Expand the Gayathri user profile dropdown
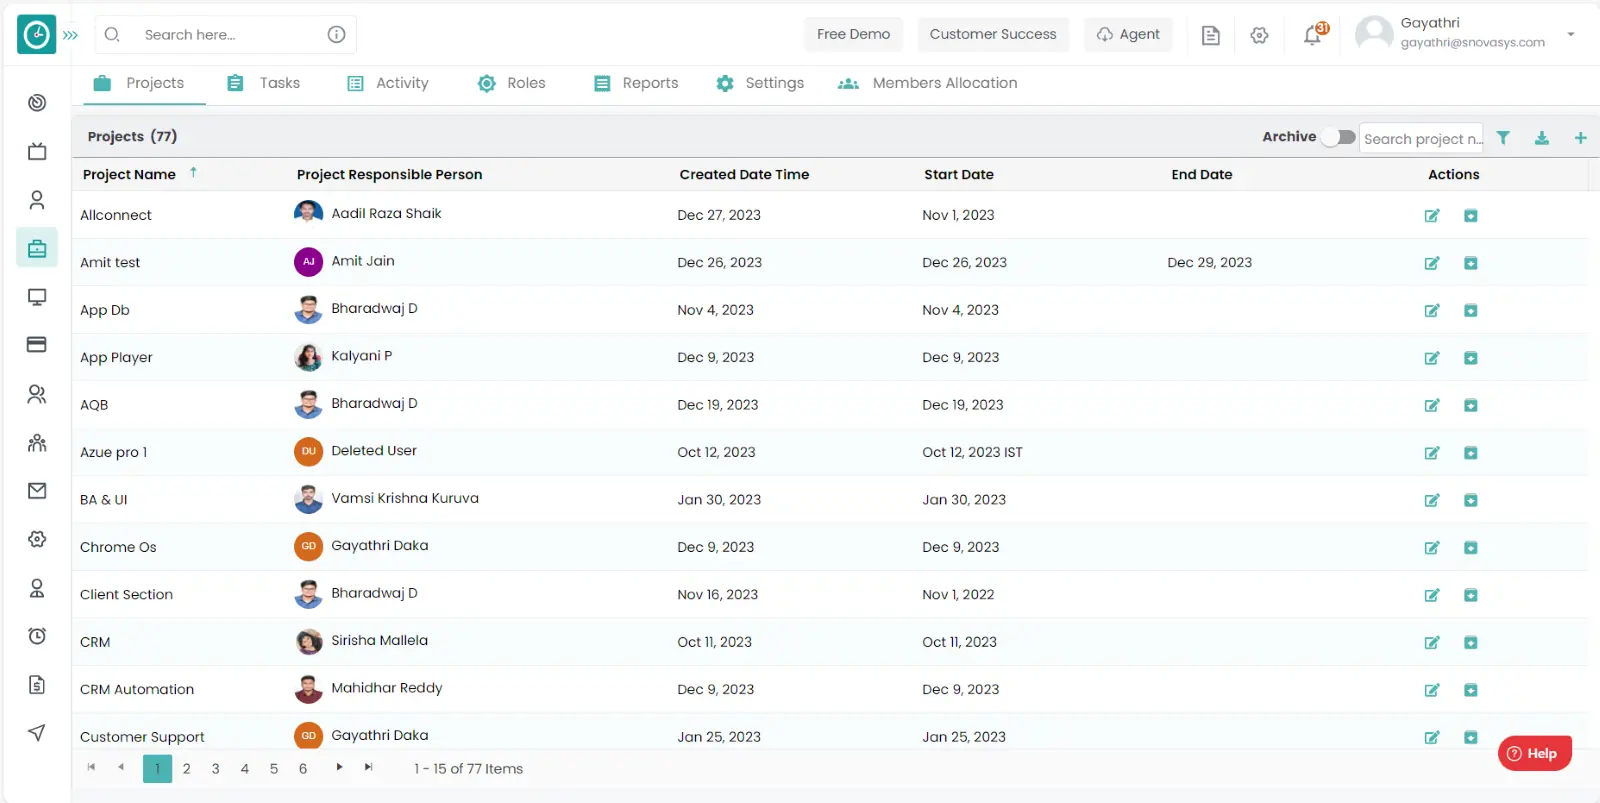 tap(1571, 34)
